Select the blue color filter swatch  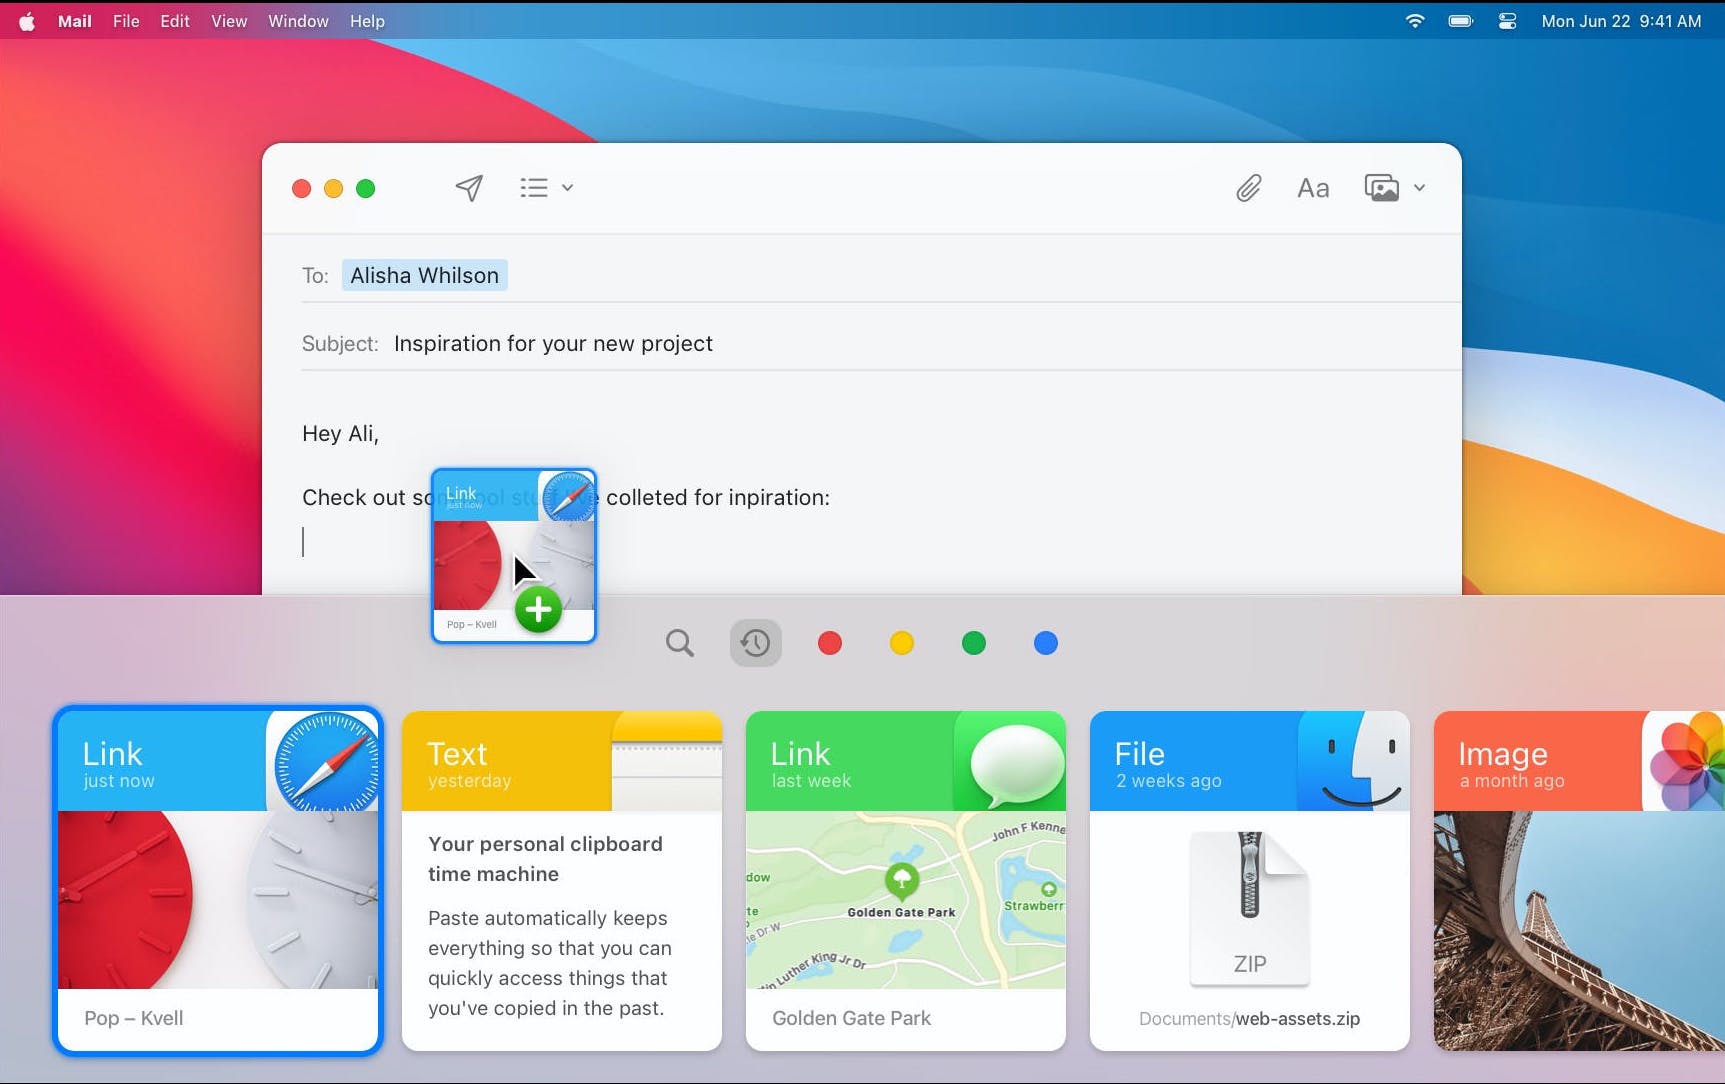[1045, 643]
